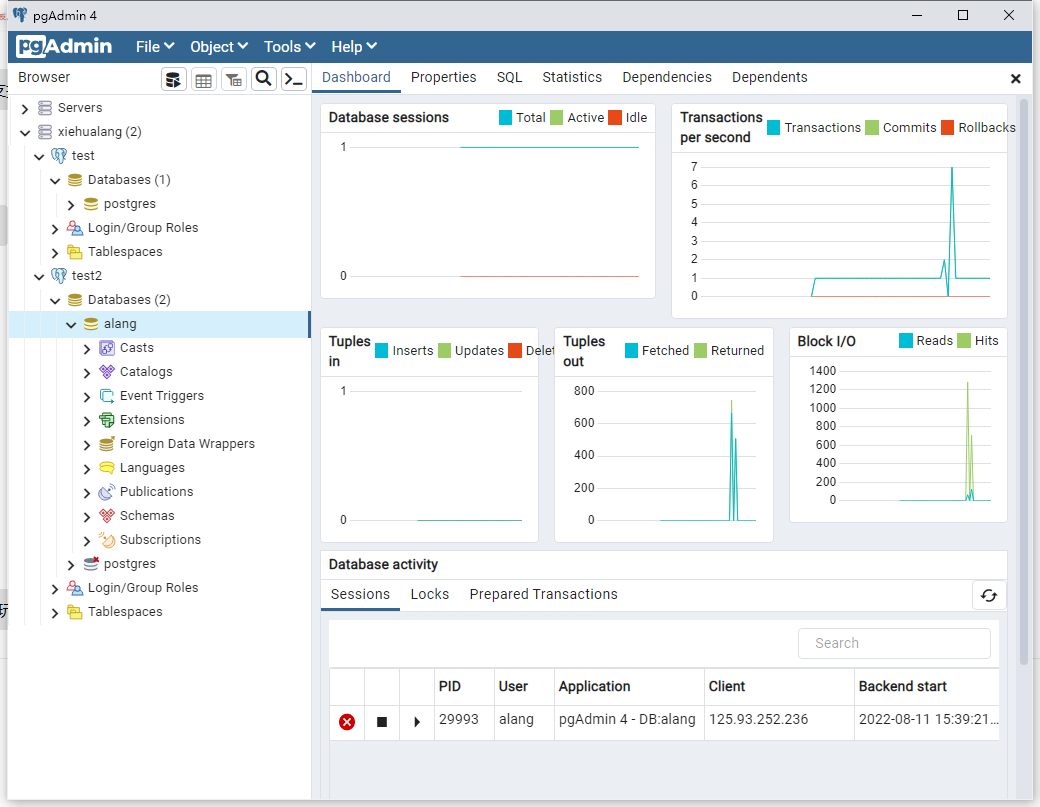
Task: Switch to the Properties tab
Action: [x=443, y=77]
